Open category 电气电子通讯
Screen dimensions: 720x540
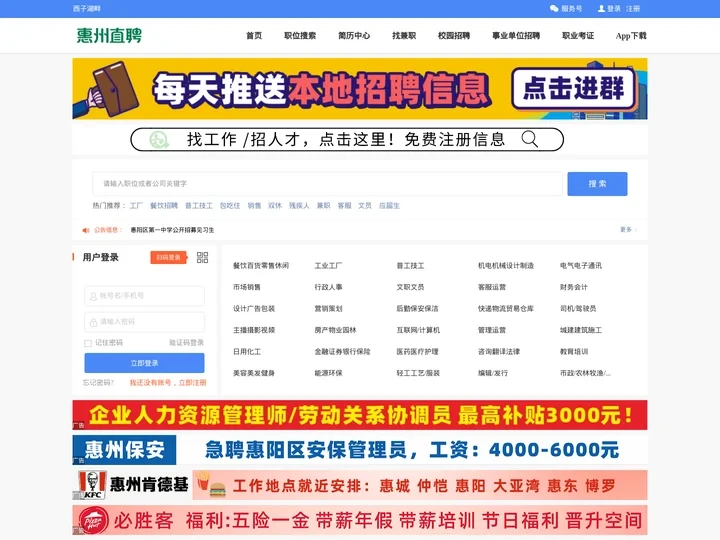point(581,265)
